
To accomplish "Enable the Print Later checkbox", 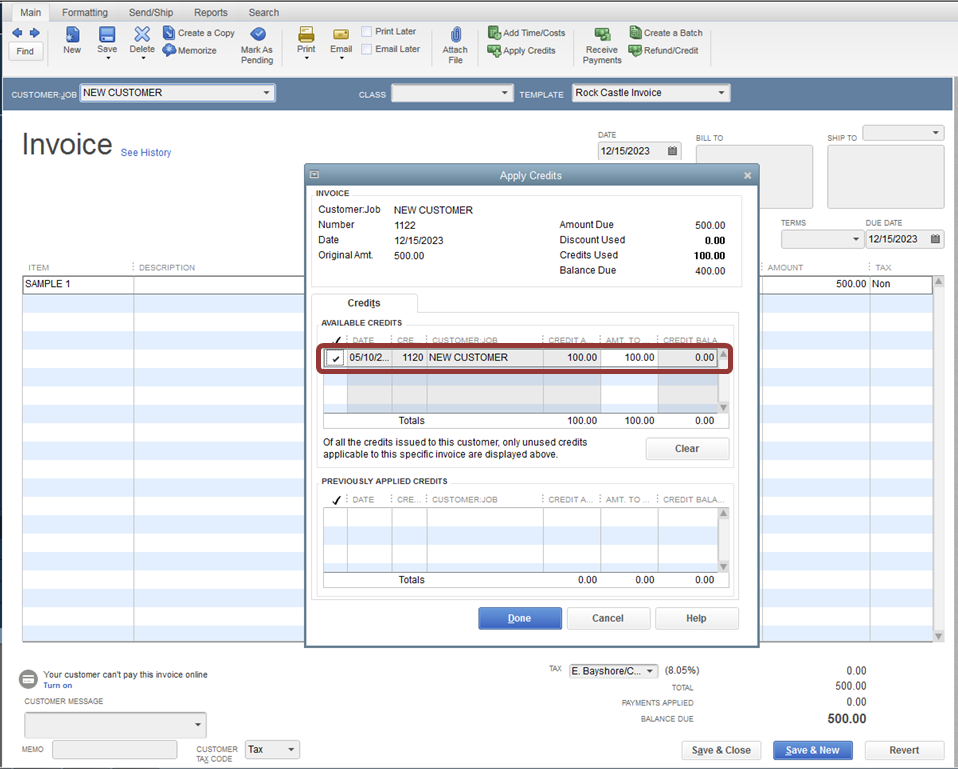I will 367,32.
